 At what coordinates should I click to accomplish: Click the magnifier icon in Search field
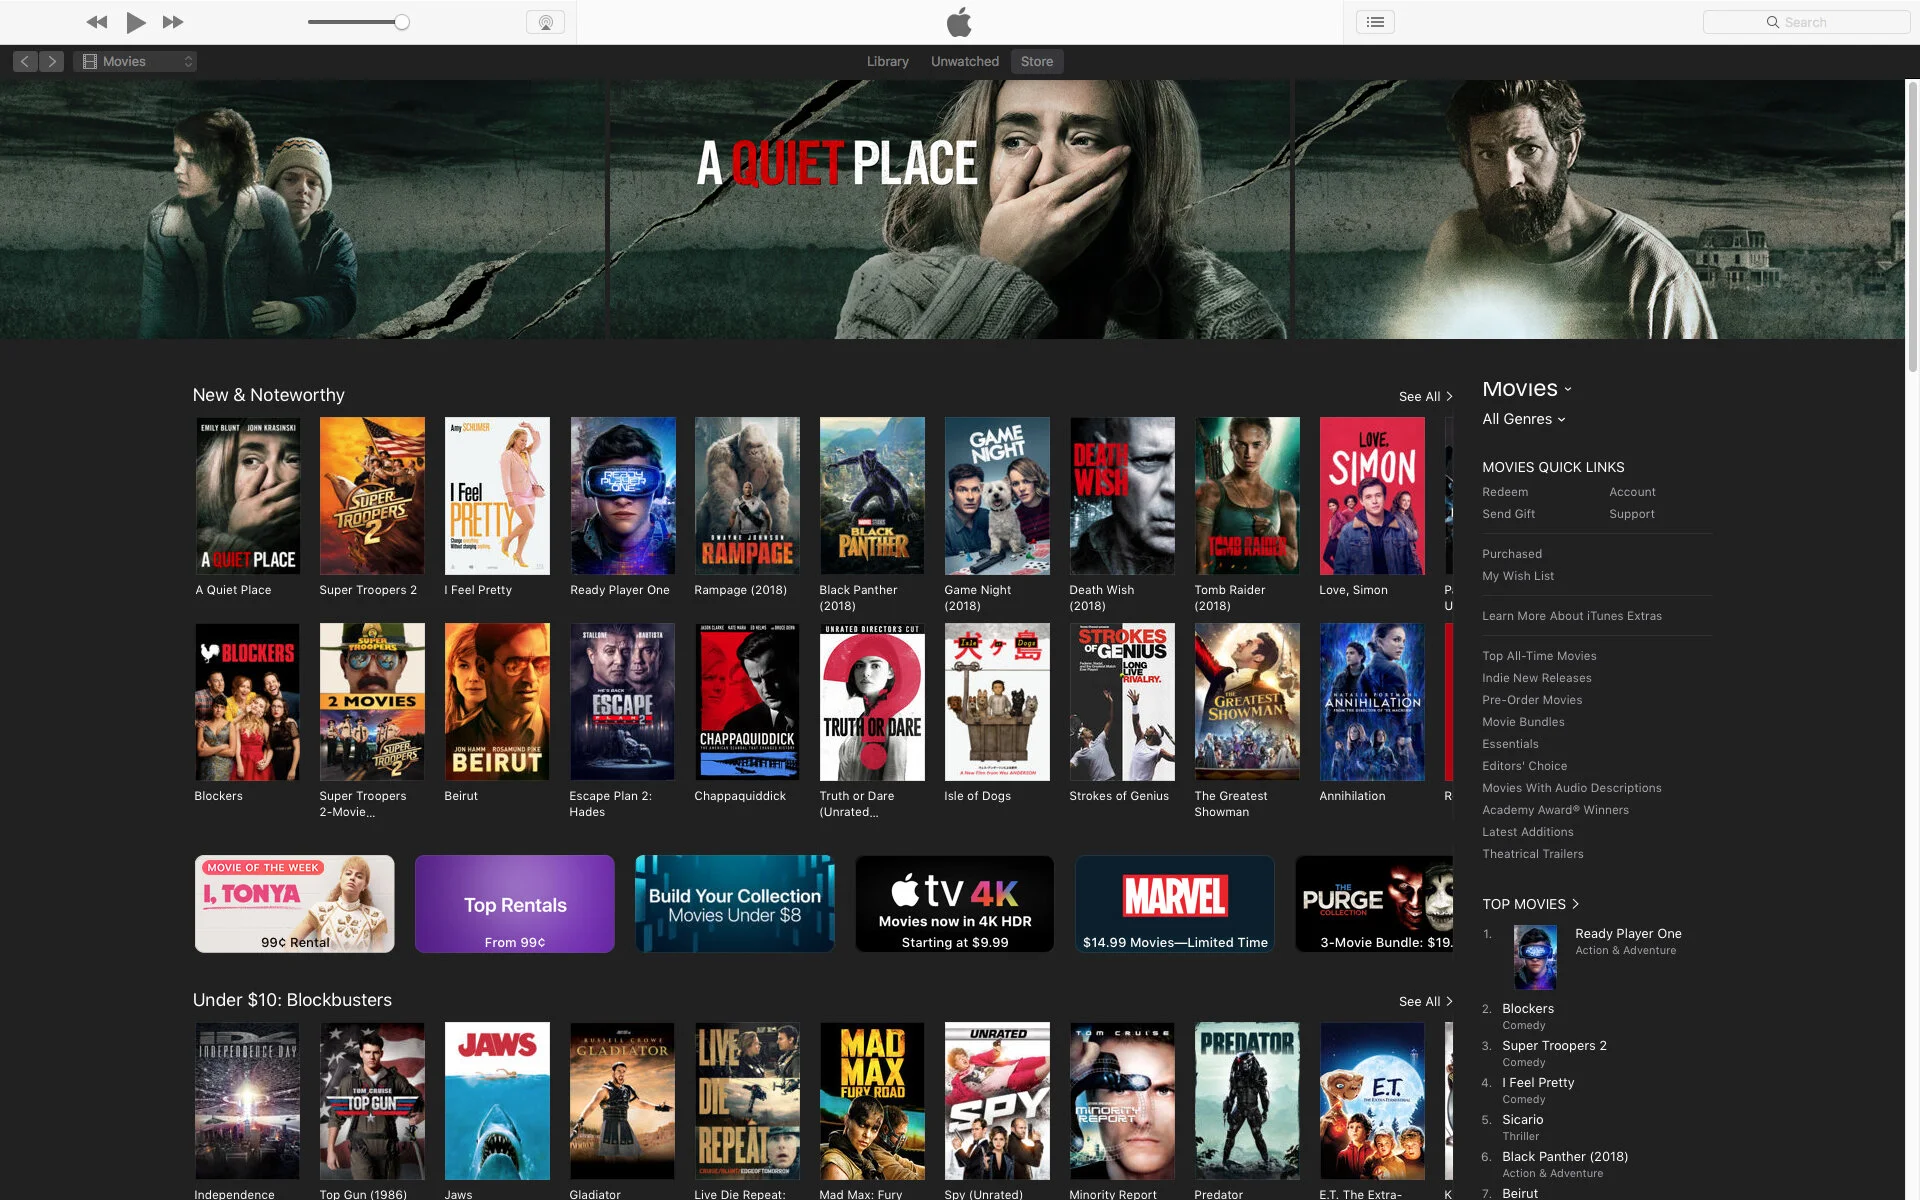coord(1772,22)
